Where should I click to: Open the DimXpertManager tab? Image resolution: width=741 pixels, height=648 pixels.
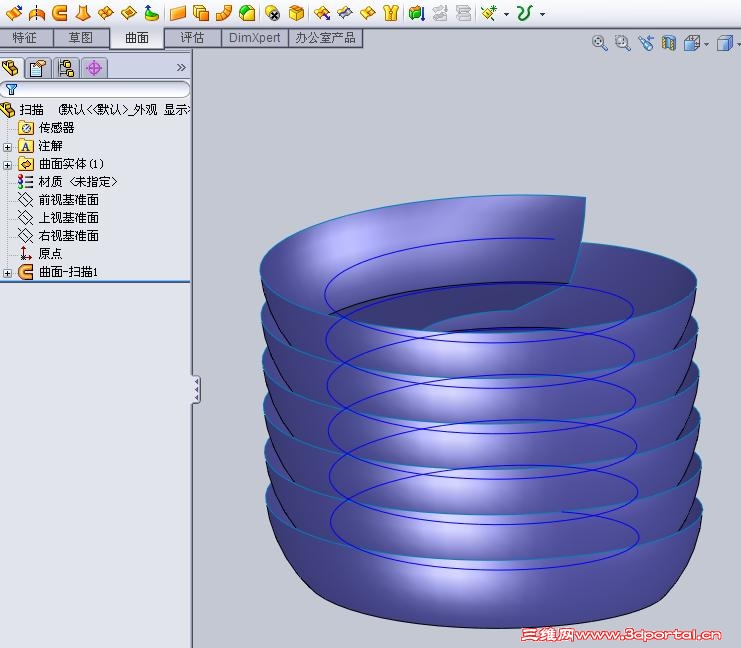click(x=94, y=68)
